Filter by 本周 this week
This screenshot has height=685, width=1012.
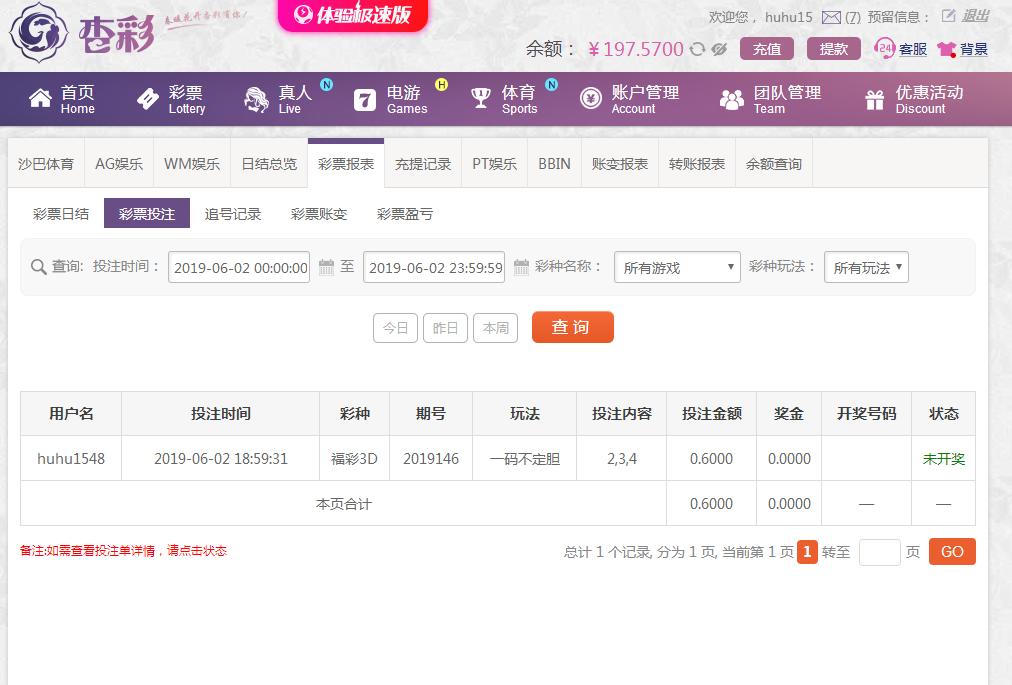[496, 328]
